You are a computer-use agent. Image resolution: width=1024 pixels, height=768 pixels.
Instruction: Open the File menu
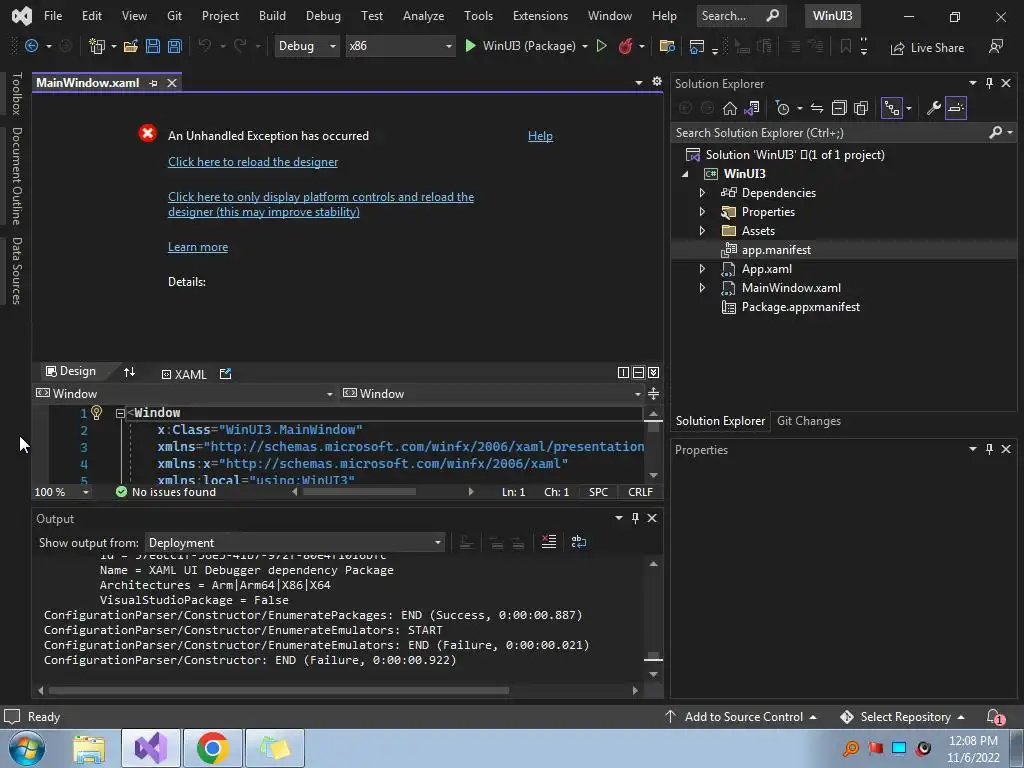click(x=53, y=16)
